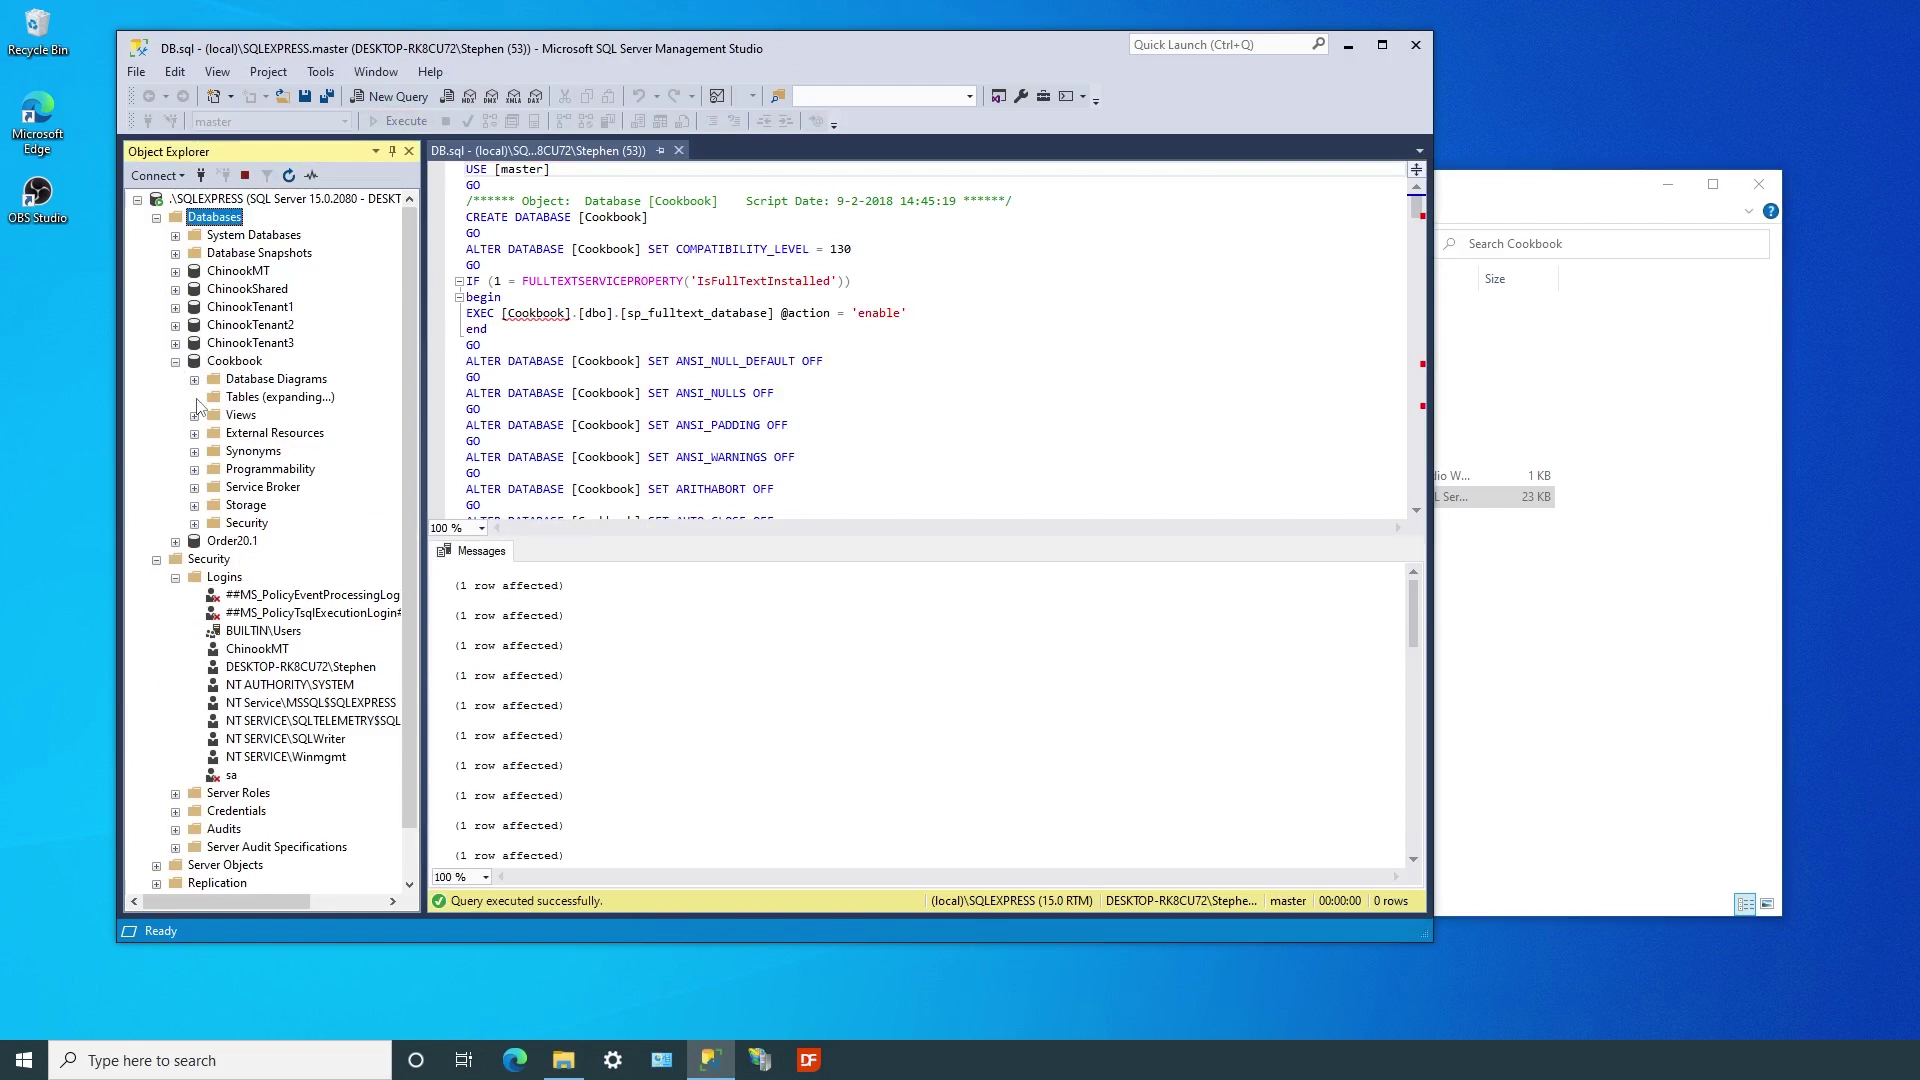Collapse the Cookbook database node
The image size is (1920, 1080).
click(176, 362)
